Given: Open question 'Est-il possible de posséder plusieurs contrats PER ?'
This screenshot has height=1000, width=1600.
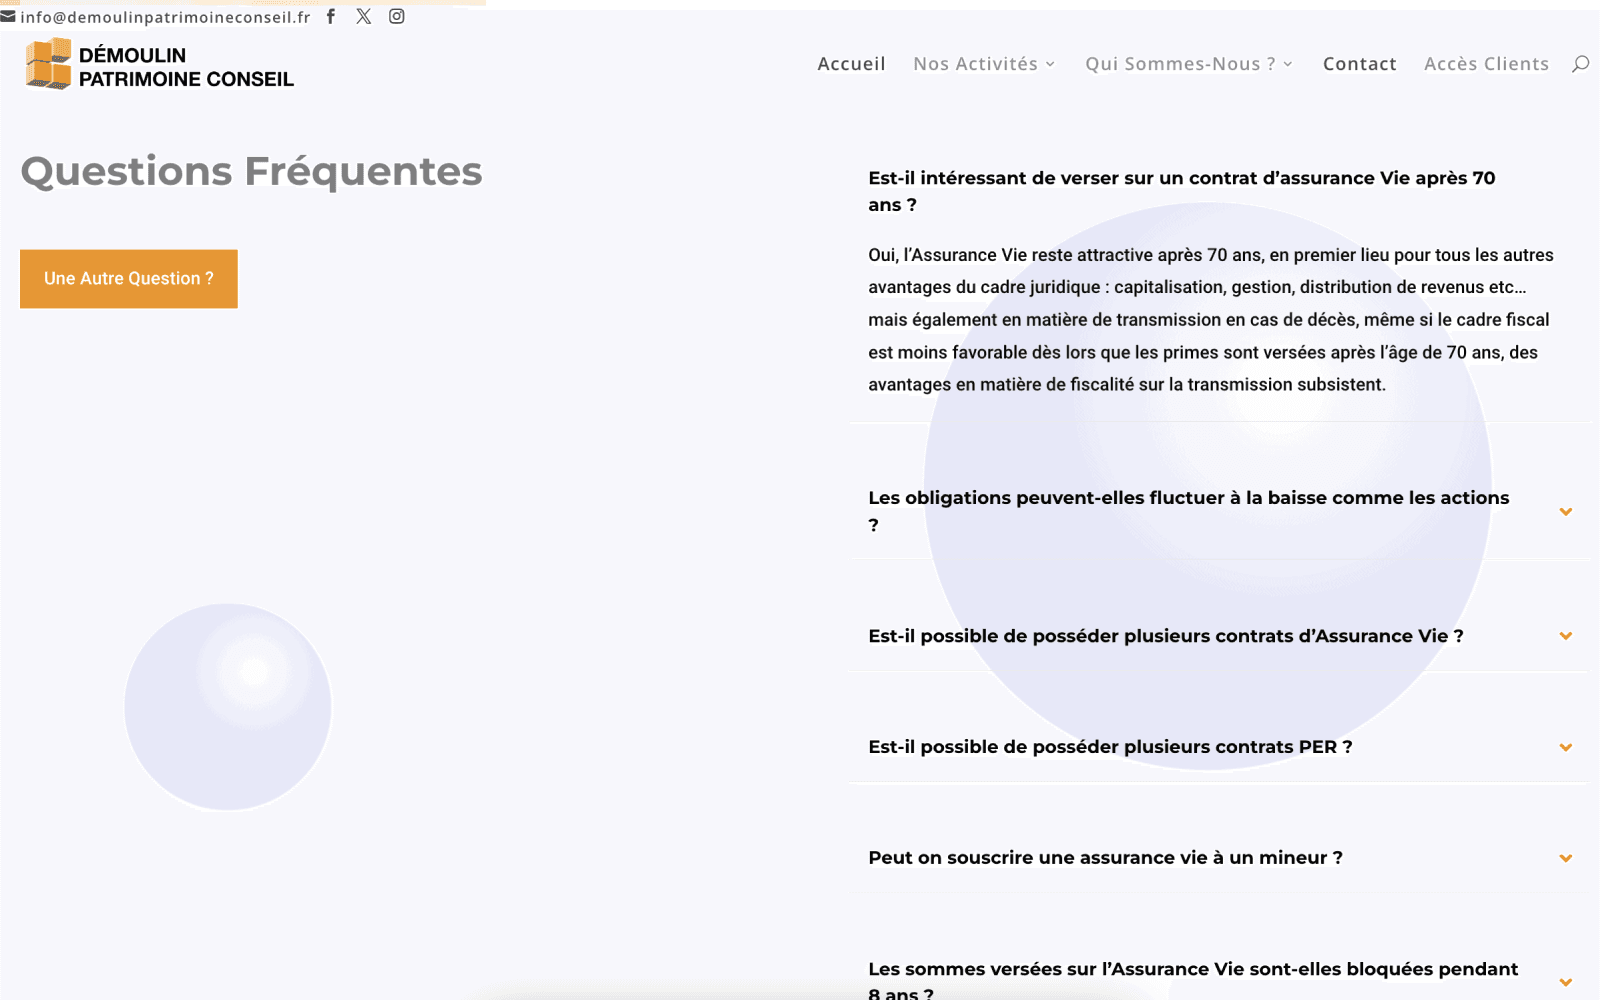Looking at the screenshot, I should tap(1110, 747).
